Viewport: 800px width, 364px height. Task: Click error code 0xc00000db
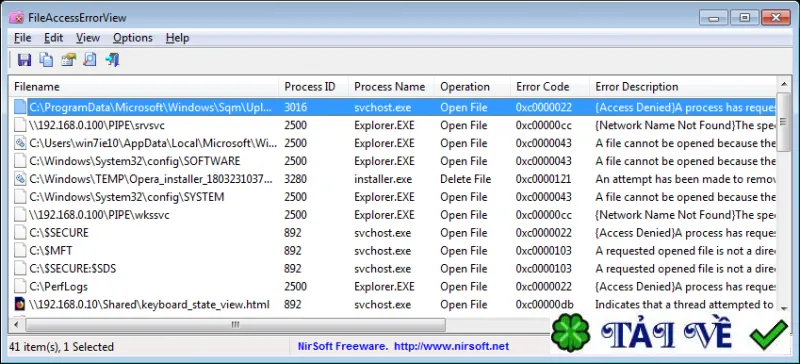[x=544, y=304]
